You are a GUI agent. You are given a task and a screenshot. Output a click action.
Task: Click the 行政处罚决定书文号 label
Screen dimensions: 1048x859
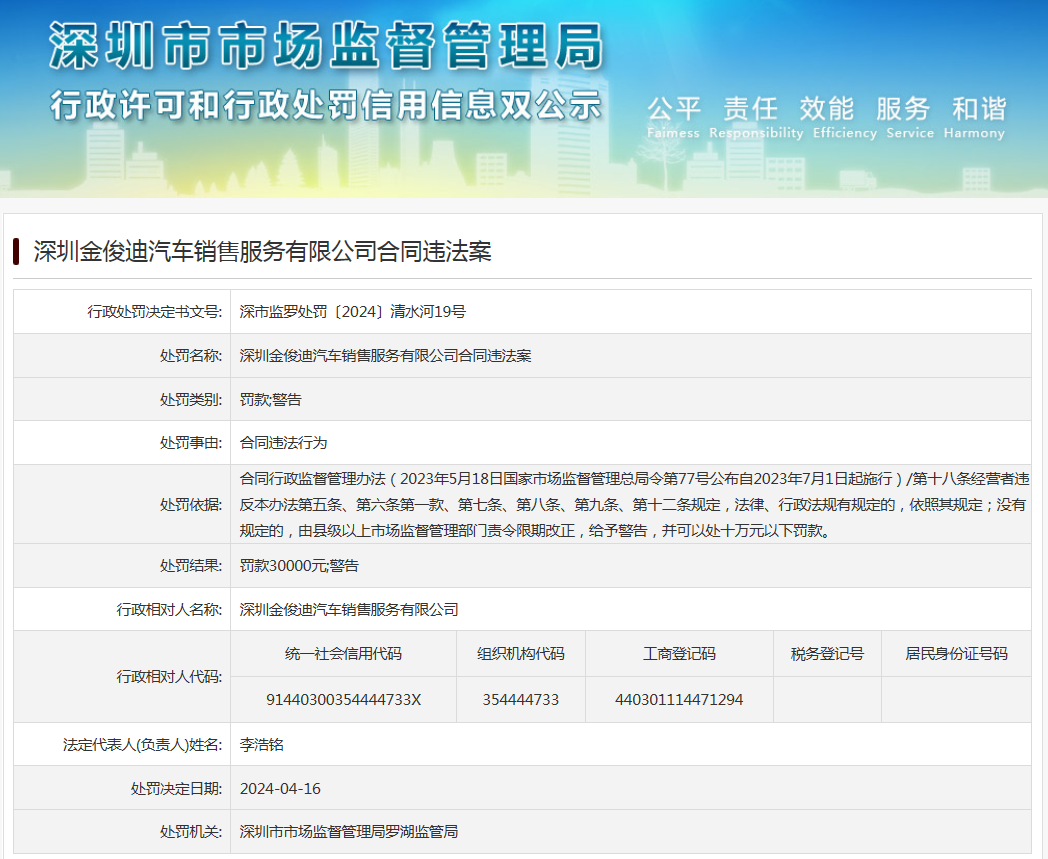coord(154,312)
